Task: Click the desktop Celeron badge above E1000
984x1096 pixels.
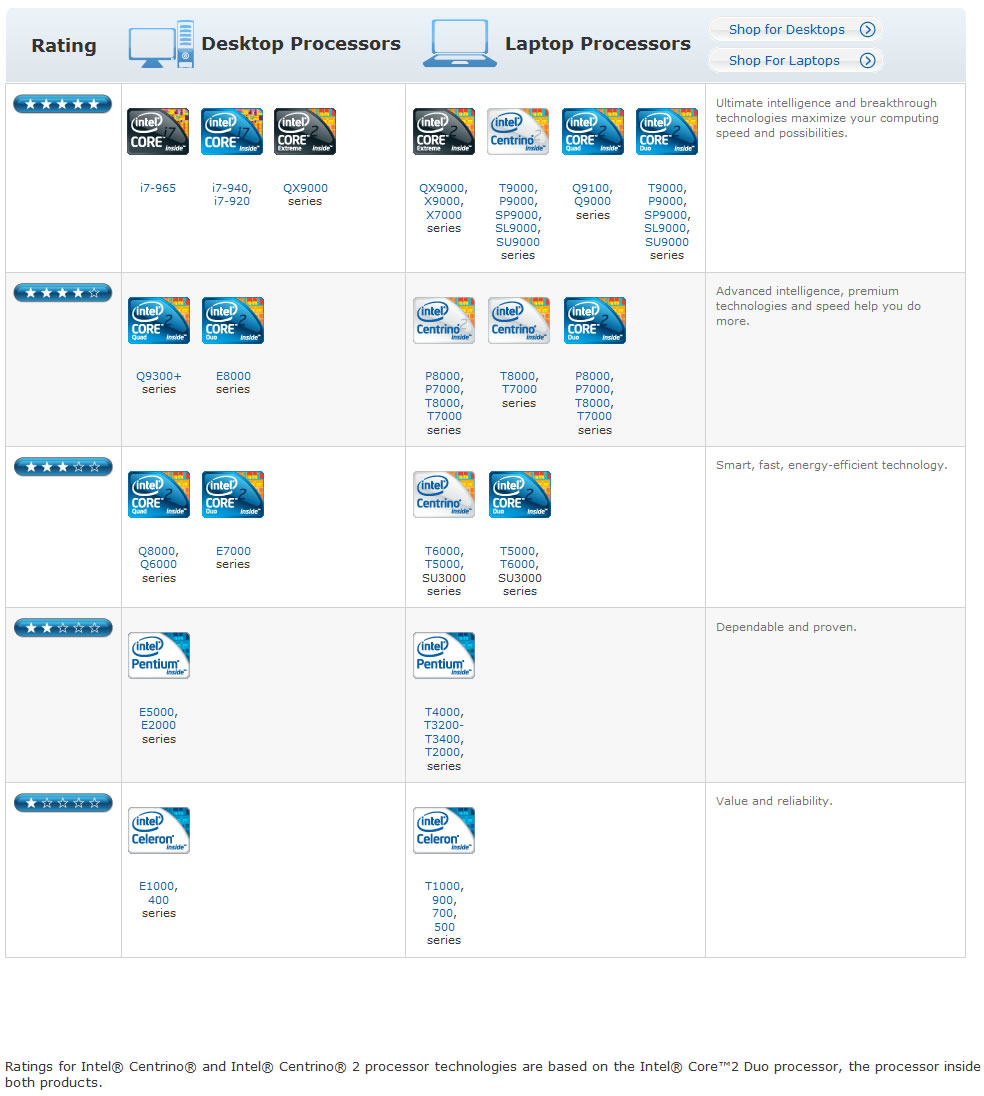Action: tap(159, 830)
